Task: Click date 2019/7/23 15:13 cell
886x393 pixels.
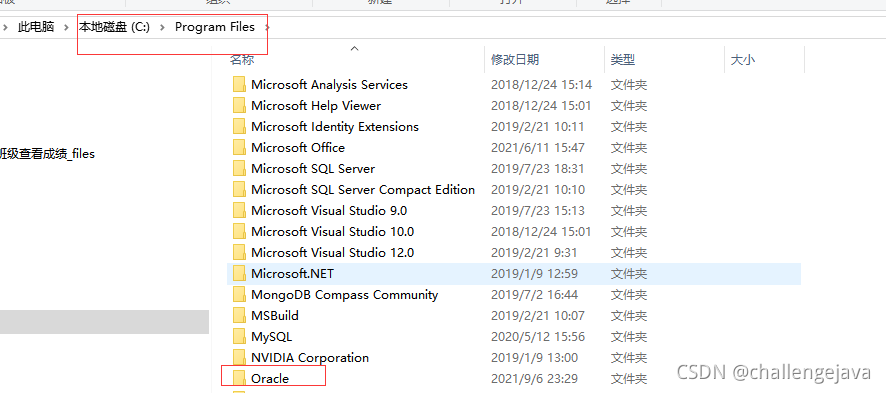Action: pos(538,211)
